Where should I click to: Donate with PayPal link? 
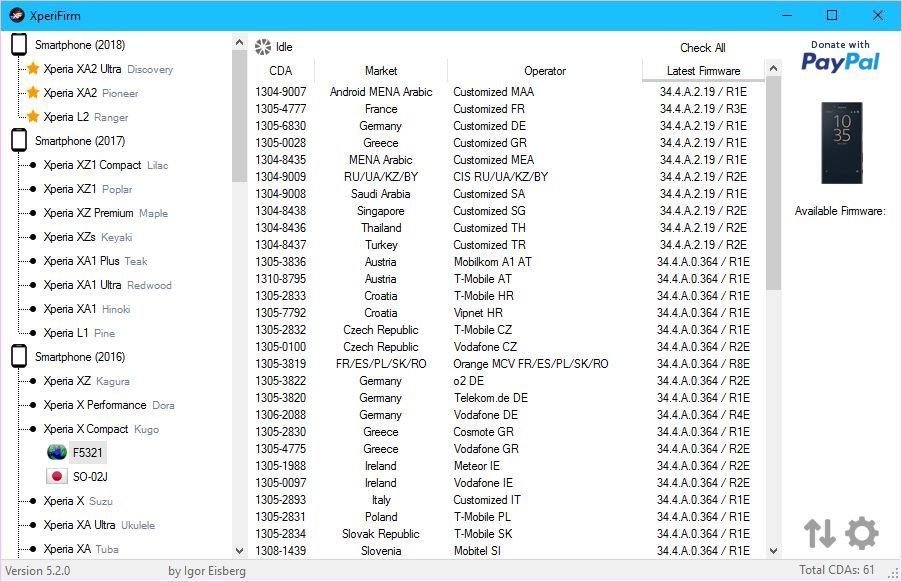840,56
